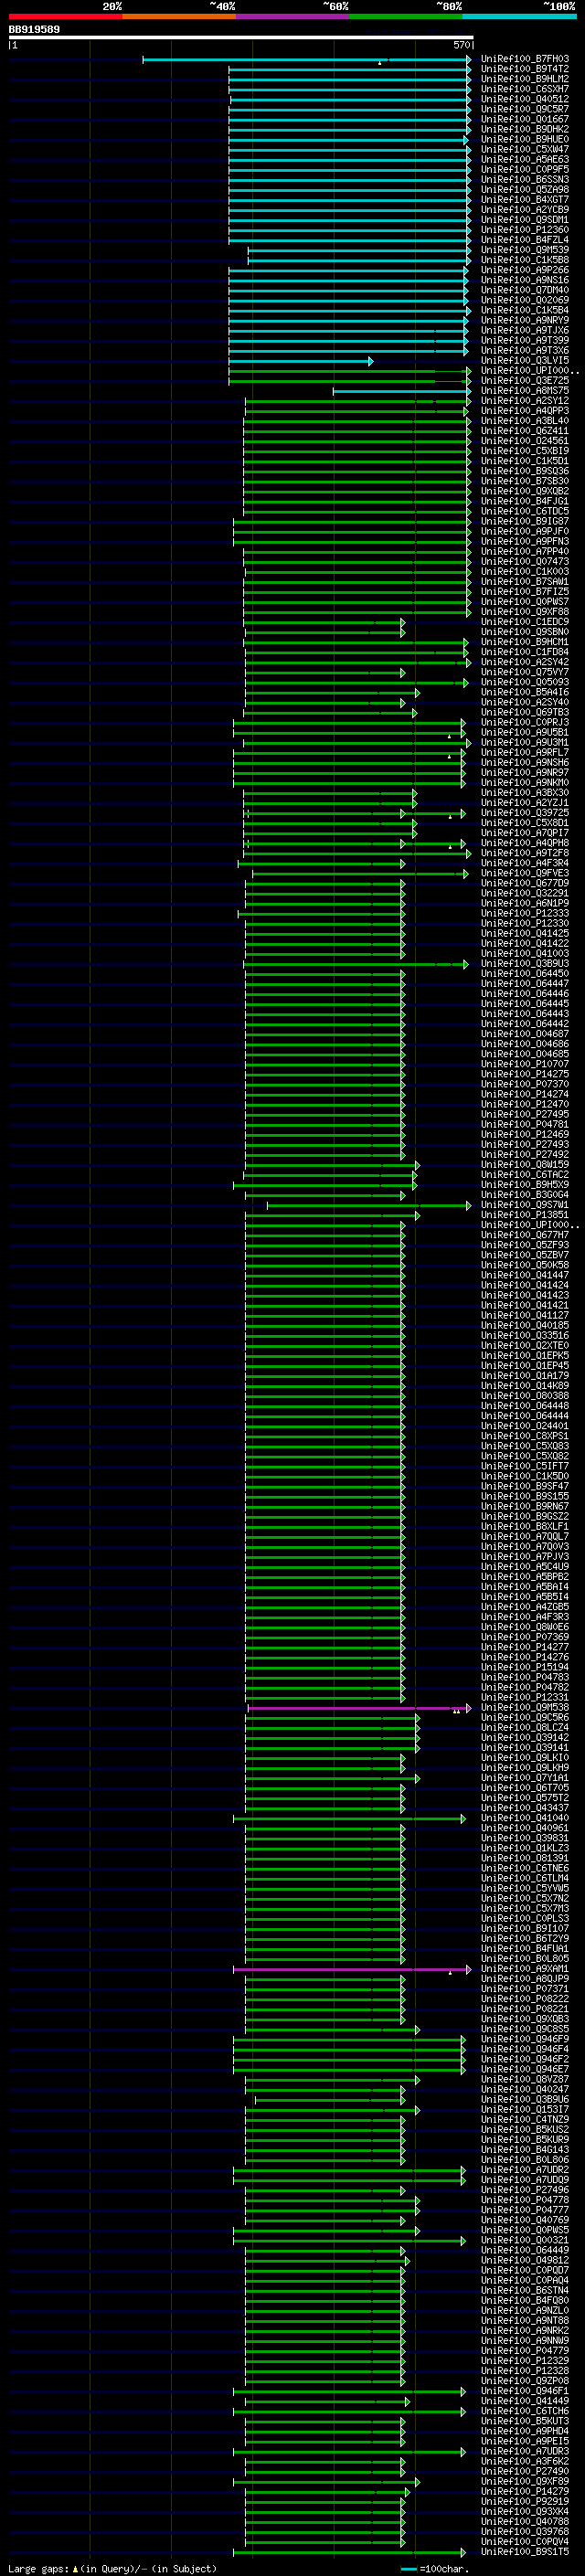Select the UniRef100_Q40788 label

[x=525, y=2522]
